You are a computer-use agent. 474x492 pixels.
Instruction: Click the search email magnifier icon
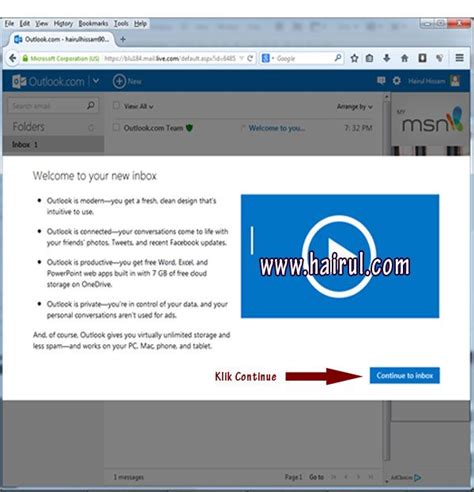point(90,106)
